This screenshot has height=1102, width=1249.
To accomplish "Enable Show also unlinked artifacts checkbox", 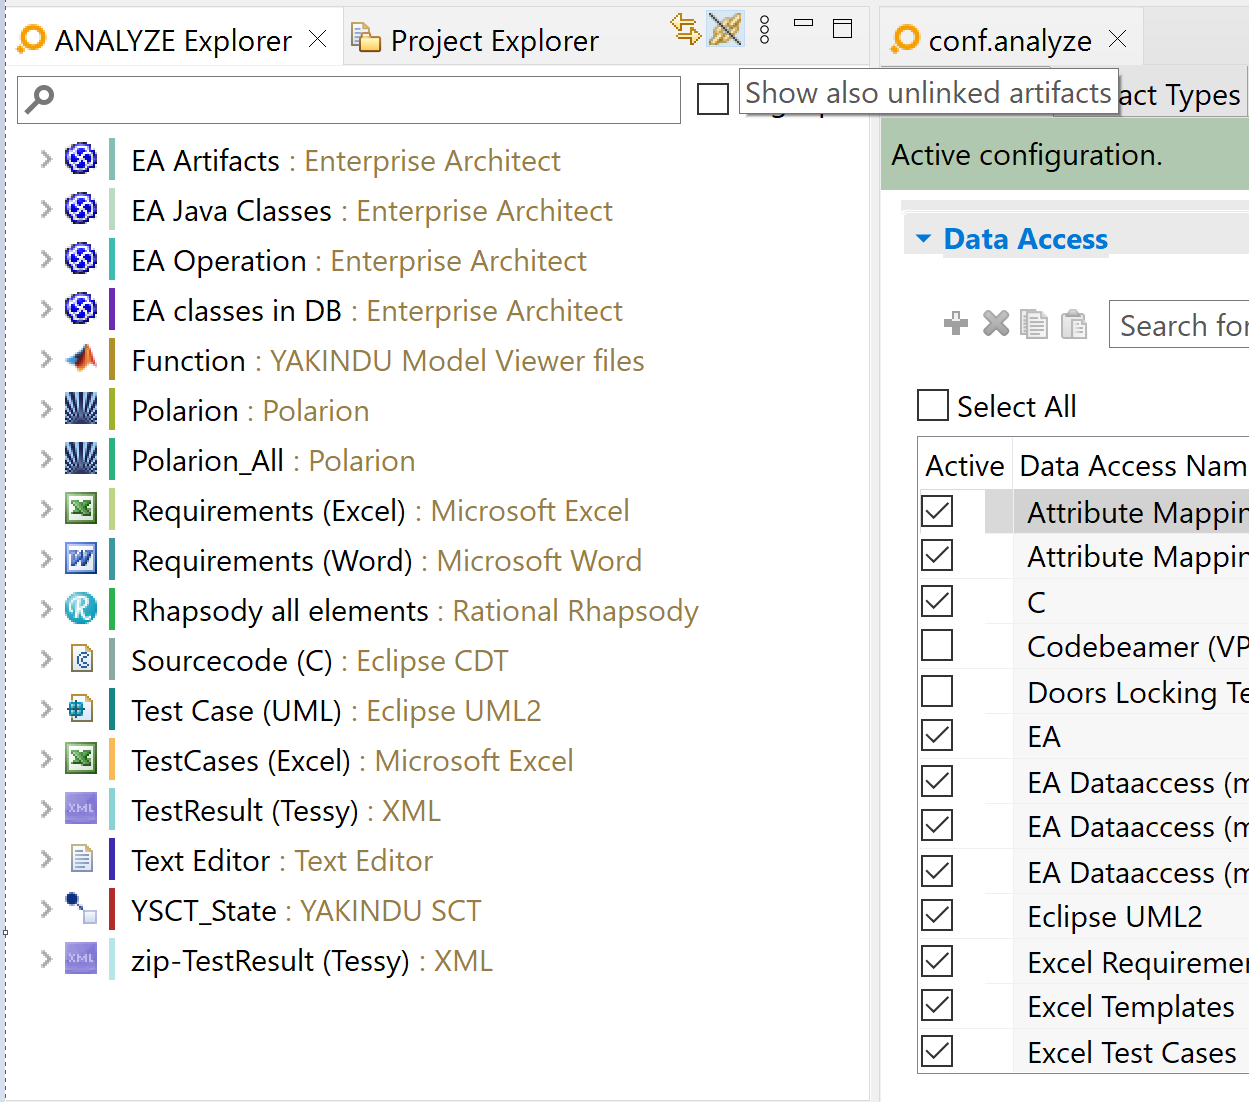I will [713, 99].
